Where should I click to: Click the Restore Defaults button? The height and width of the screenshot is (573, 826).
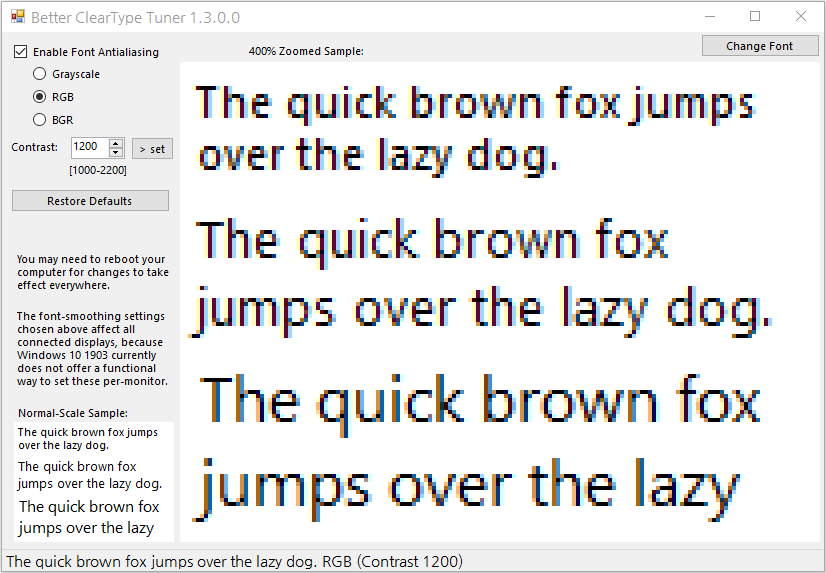(90, 201)
